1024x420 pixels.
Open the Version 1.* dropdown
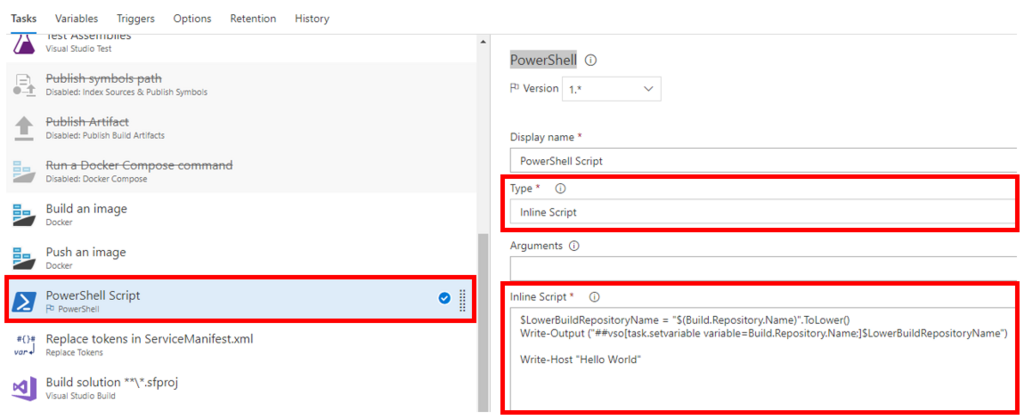point(611,89)
